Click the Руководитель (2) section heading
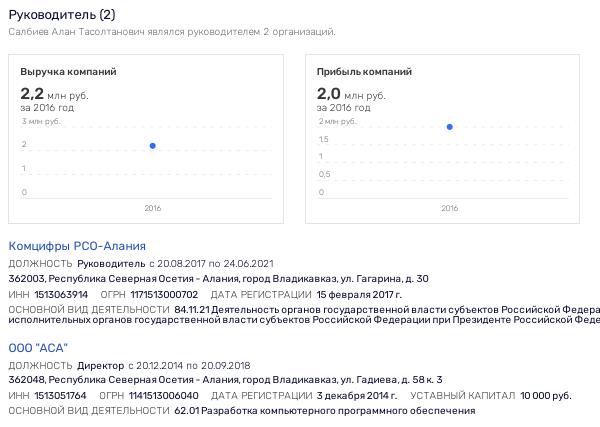The image size is (600, 427). coord(62,14)
